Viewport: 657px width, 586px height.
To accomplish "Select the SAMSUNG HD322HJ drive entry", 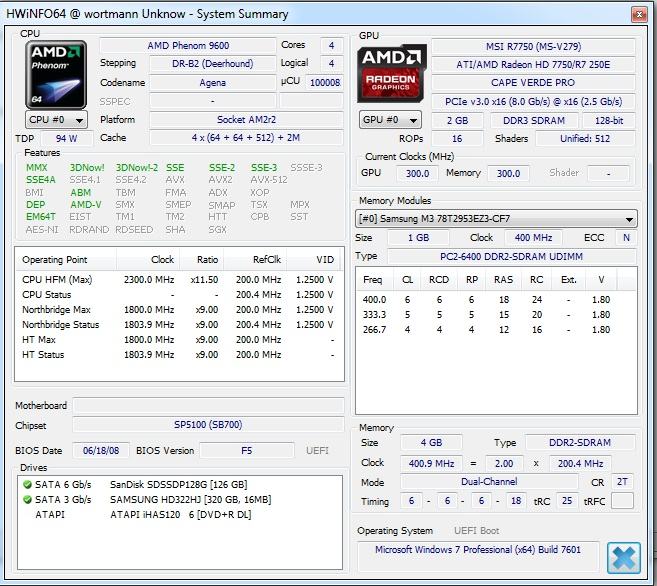I will [x=191, y=499].
